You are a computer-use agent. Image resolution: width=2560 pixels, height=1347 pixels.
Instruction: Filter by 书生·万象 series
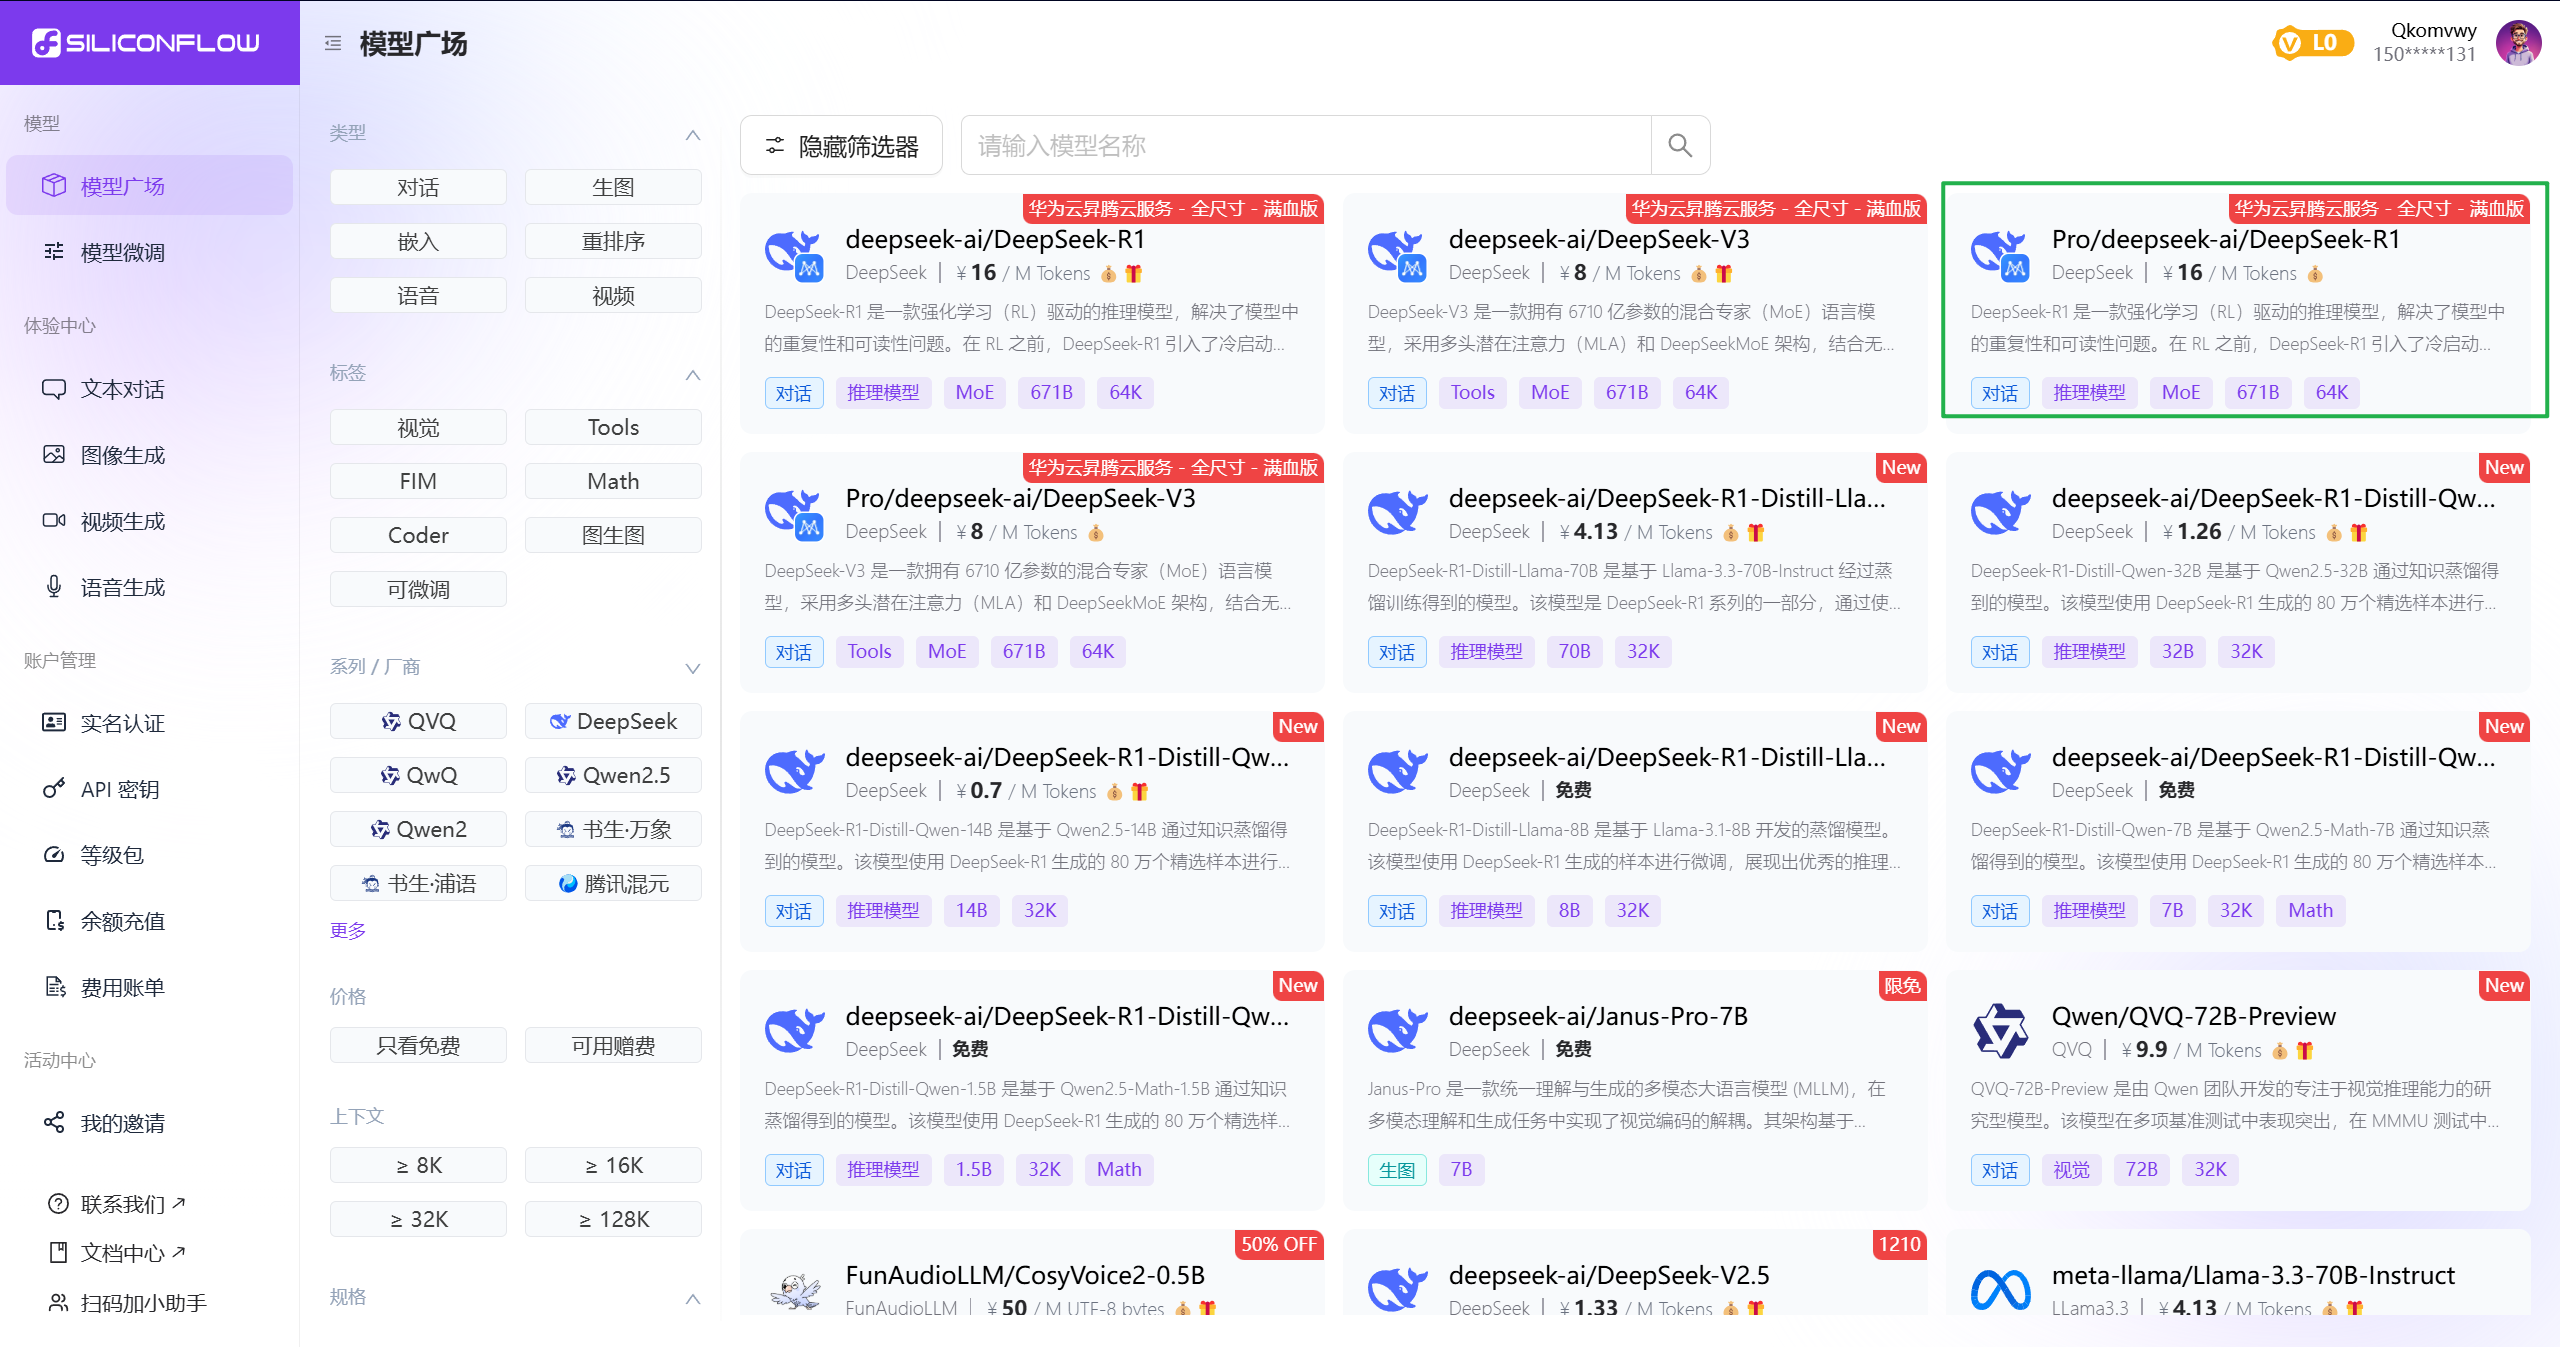pyautogui.click(x=613, y=830)
